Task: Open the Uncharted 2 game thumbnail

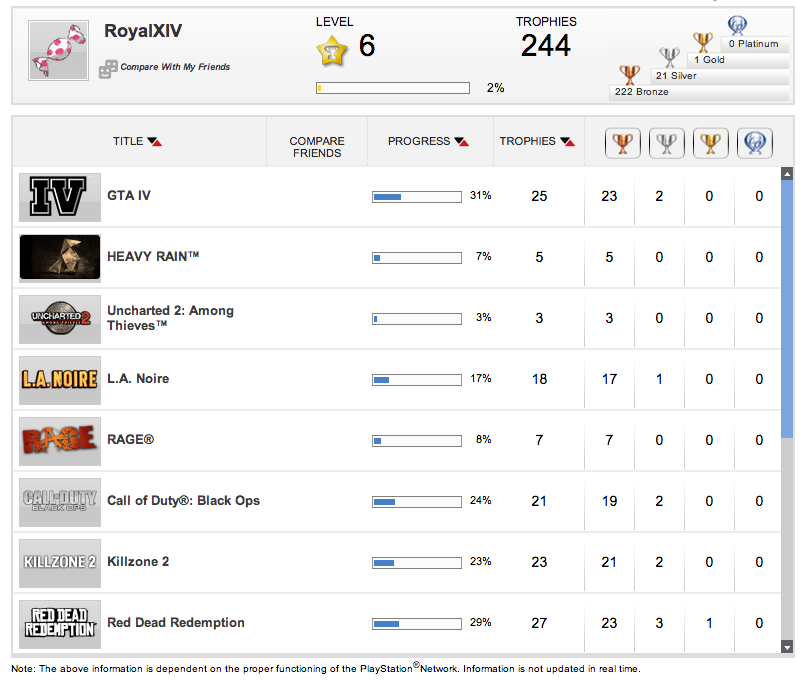Action: click(x=60, y=319)
